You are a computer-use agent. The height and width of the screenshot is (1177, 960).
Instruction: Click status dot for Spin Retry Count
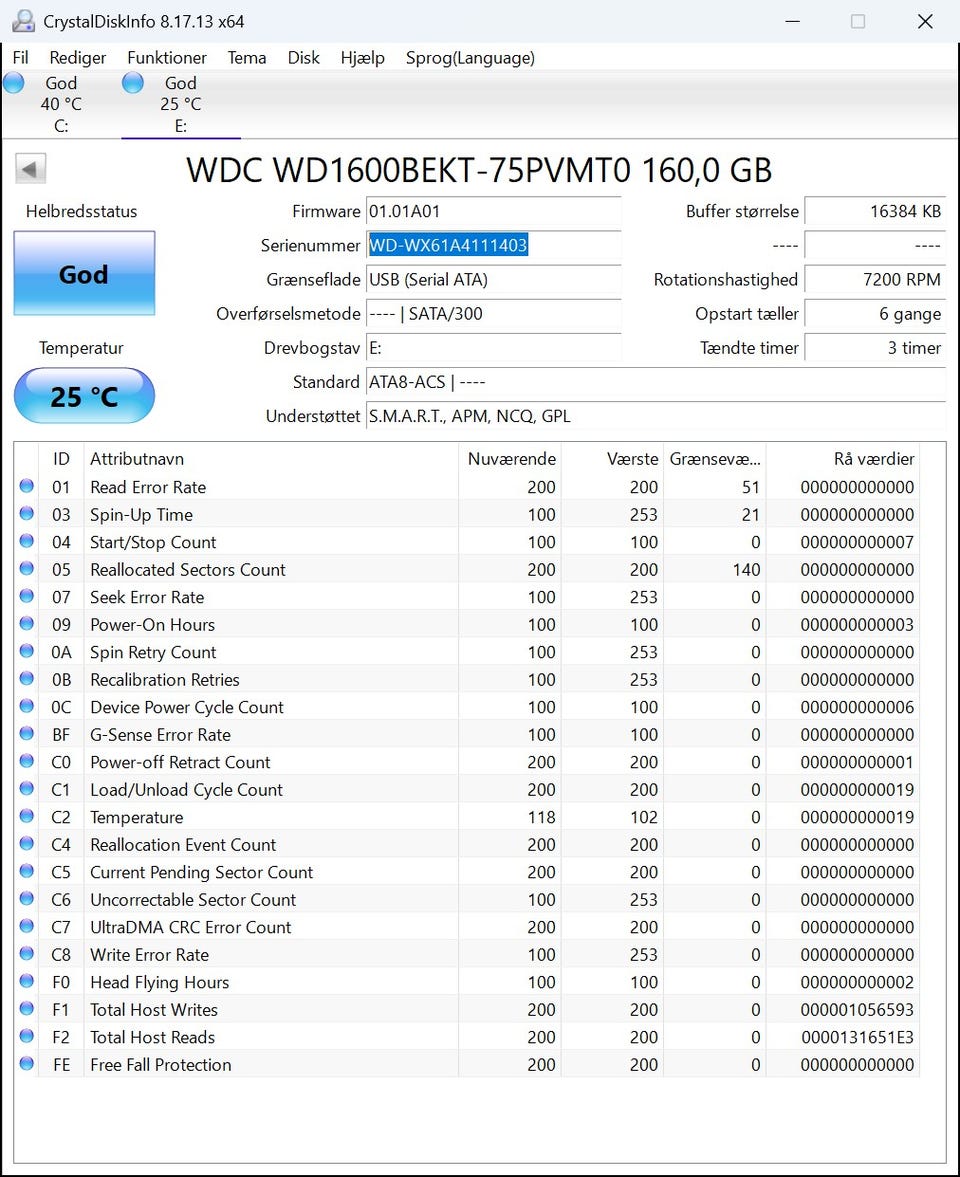(x=27, y=651)
